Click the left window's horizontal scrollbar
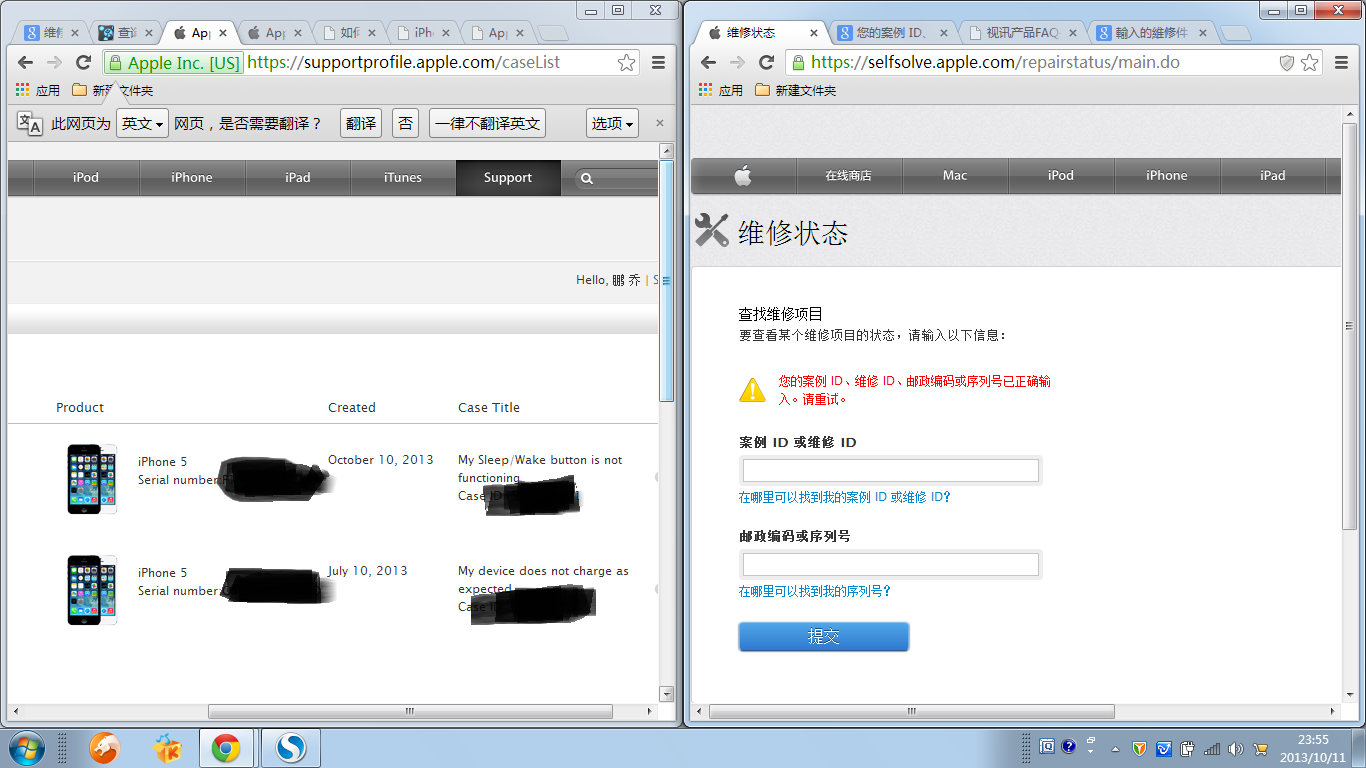The image size is (1366, 768). pos(410,711)
